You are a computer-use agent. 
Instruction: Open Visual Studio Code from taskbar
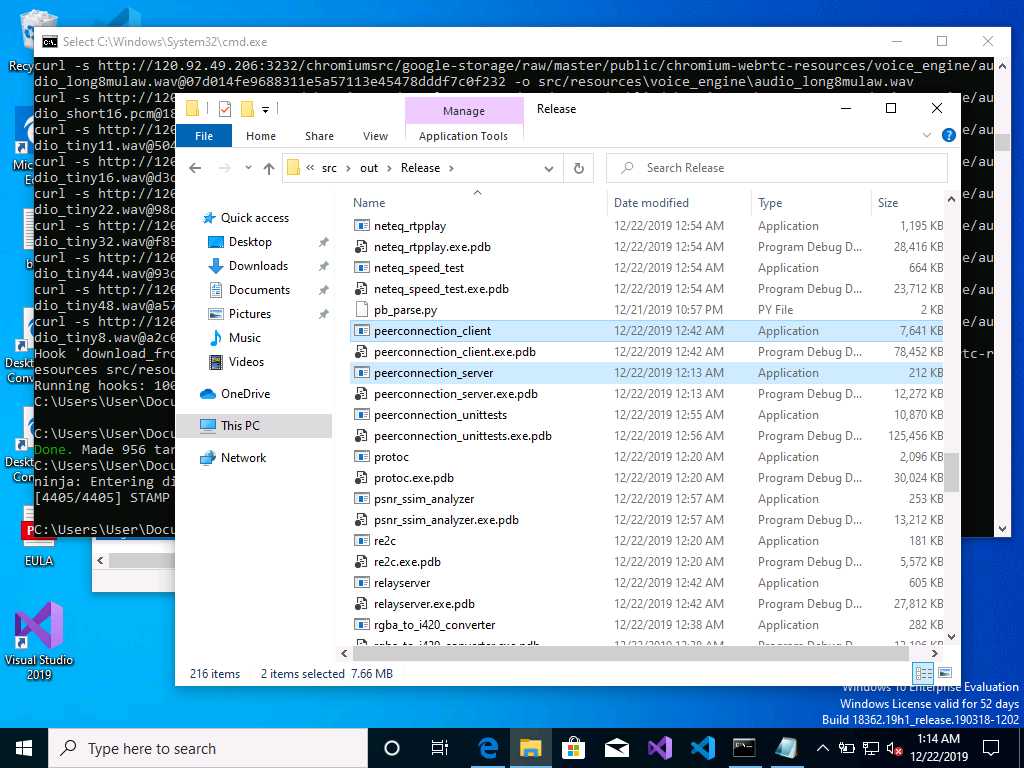pos(702,748)
